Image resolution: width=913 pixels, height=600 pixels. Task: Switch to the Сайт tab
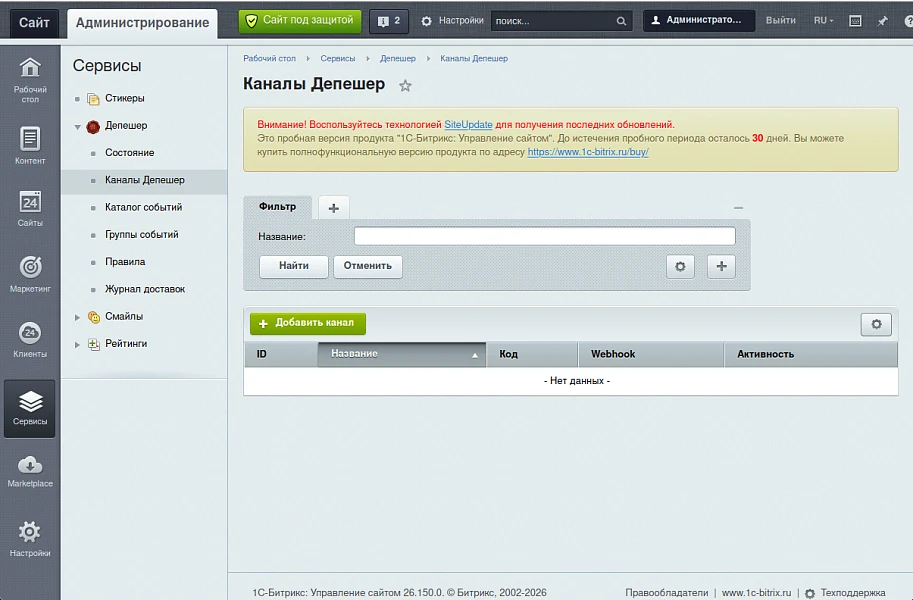pyautogui.click(x=34, y=23)
